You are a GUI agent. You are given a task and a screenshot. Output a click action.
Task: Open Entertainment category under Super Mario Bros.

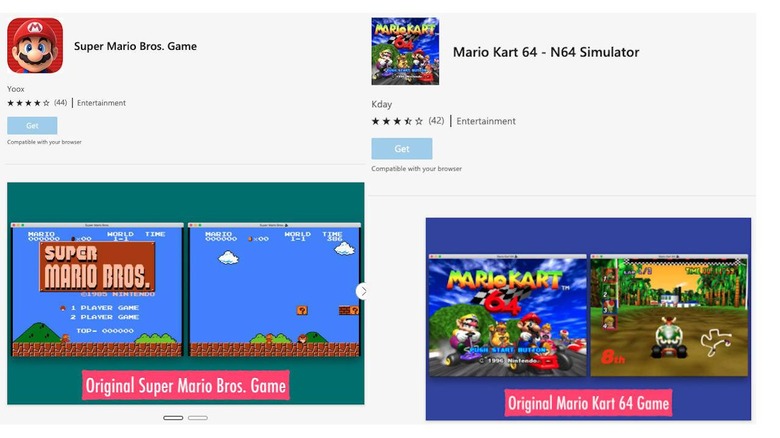click(x=101, y=103)
